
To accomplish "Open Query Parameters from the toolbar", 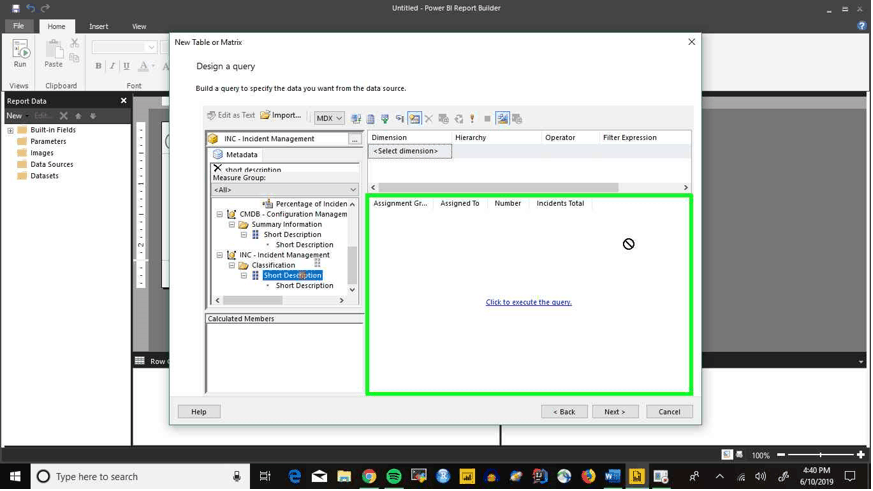I will (x=444, y=119).
